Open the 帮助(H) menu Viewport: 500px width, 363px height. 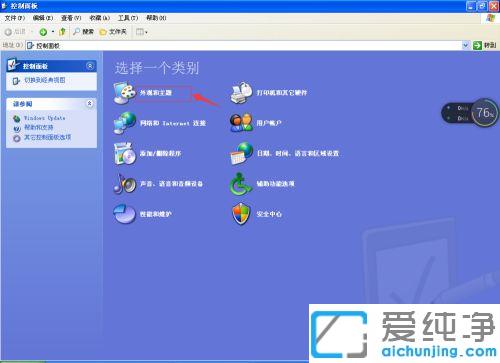[156, 18]
